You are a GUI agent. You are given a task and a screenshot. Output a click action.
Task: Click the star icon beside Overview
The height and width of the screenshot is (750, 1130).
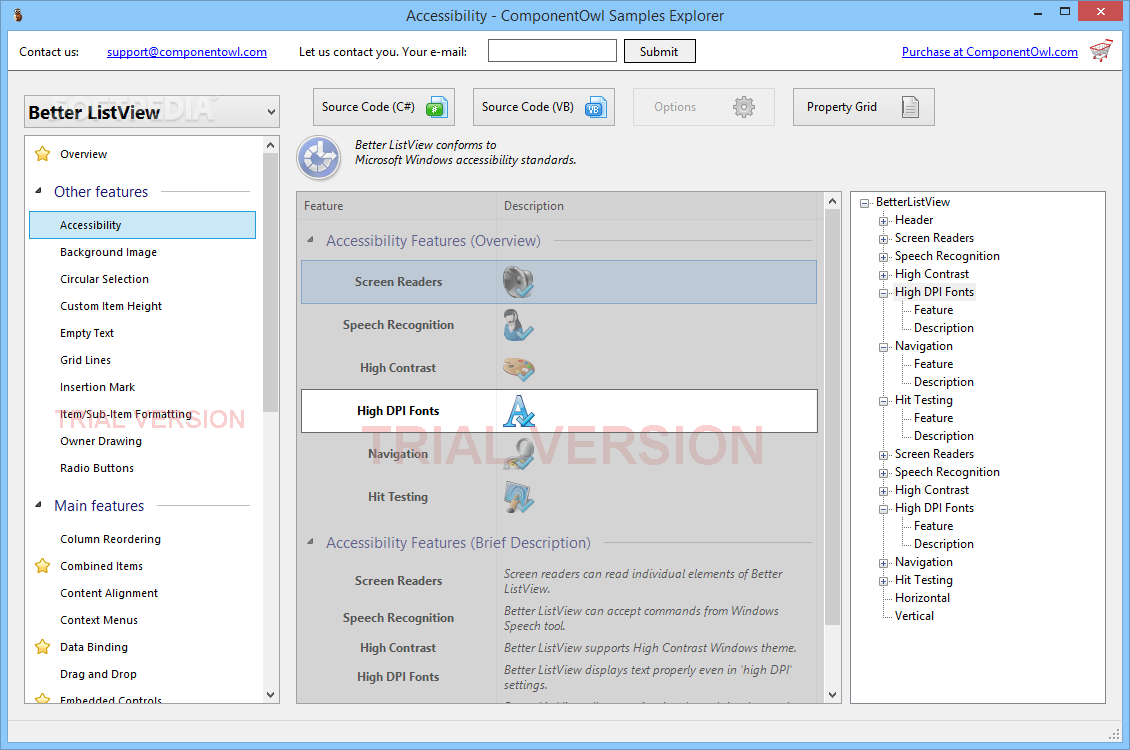point(43,153)
